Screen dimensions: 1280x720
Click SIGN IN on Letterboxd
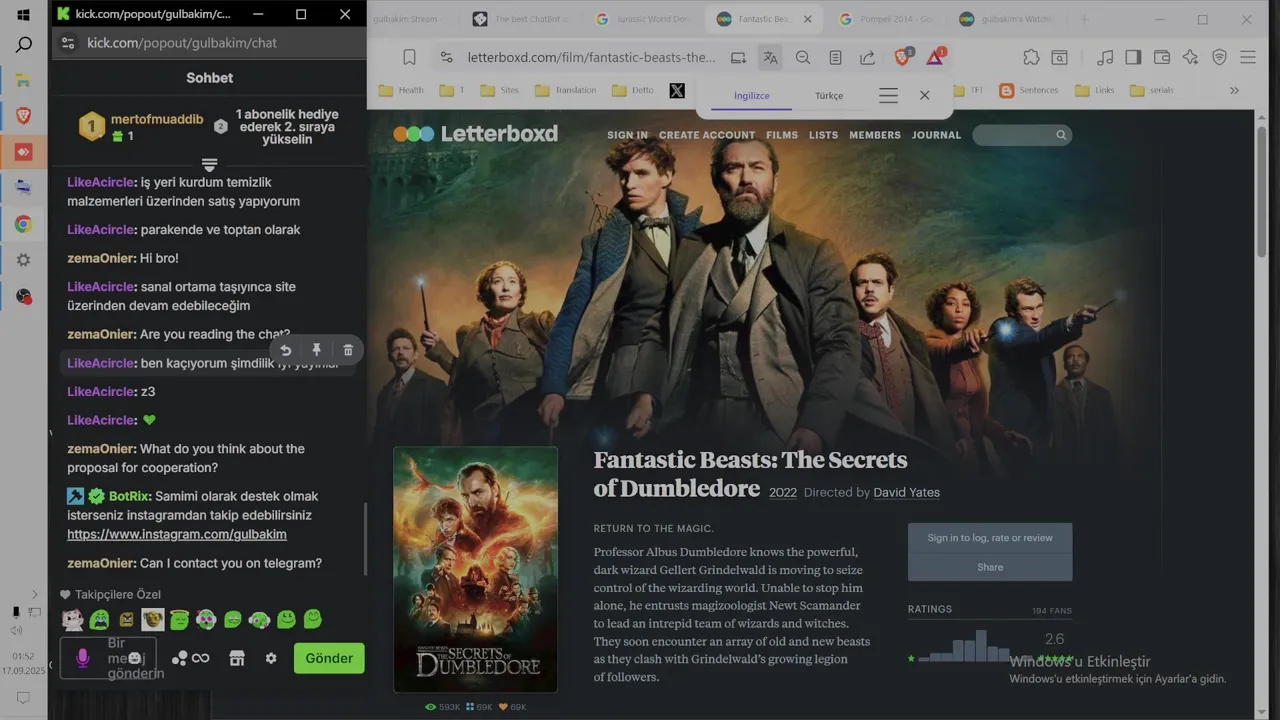(x=627, y=135)
